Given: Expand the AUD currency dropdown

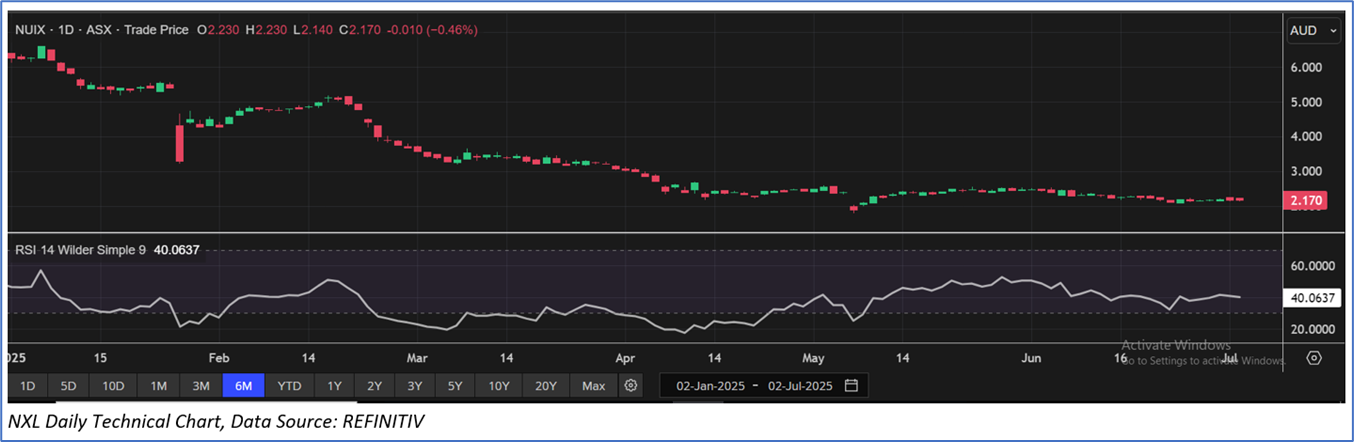Looking at the screenshot, I should click(x=1314, y=31).
